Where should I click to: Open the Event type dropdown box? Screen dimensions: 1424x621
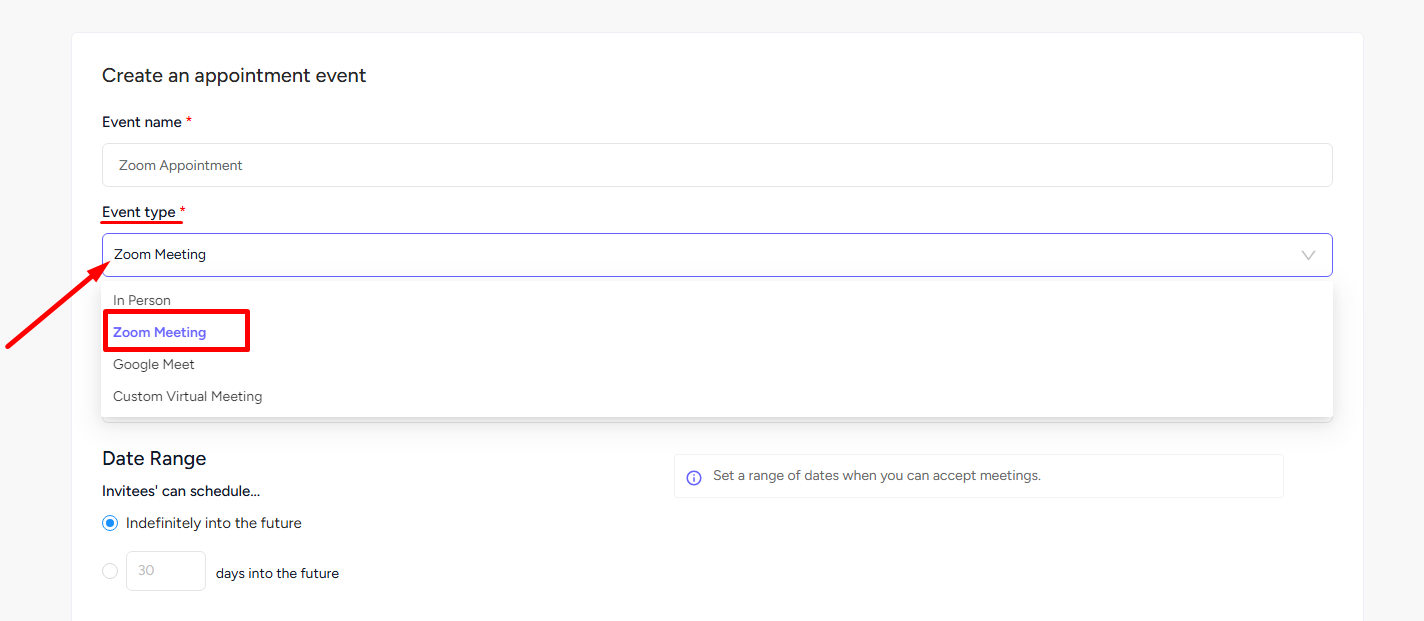click(717, 255)
